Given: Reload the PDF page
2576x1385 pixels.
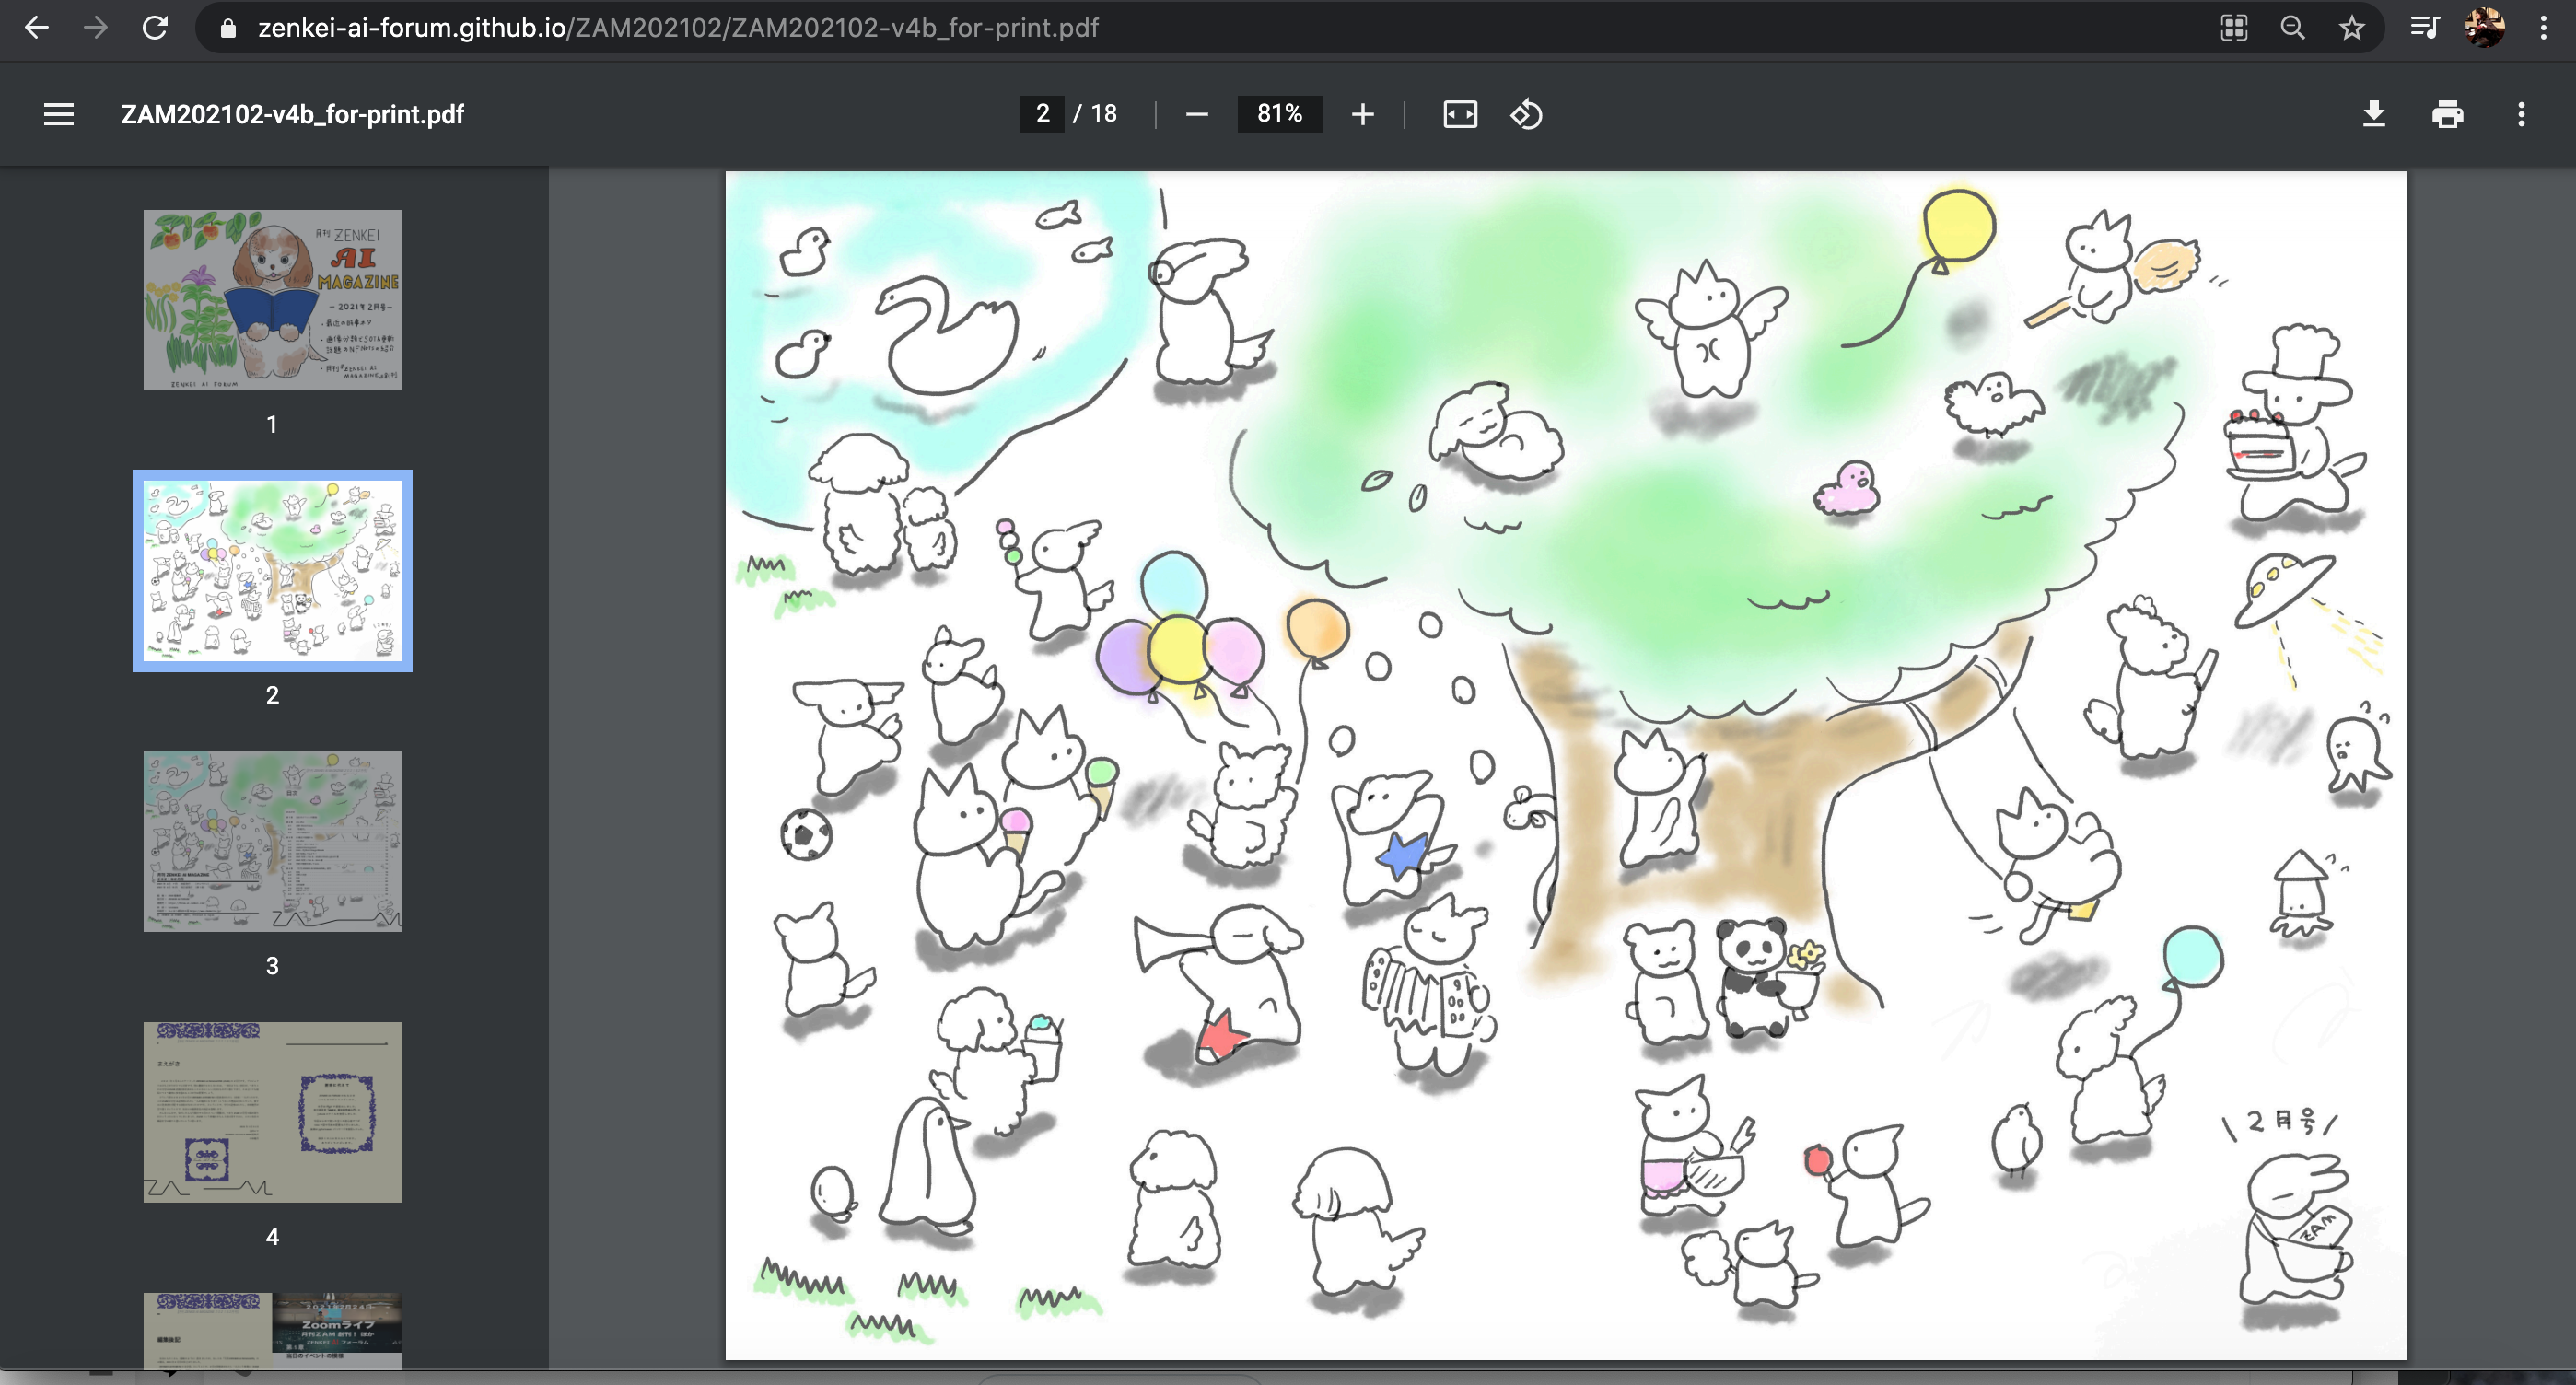Looking at the screenshot, I should pos(155,28).
